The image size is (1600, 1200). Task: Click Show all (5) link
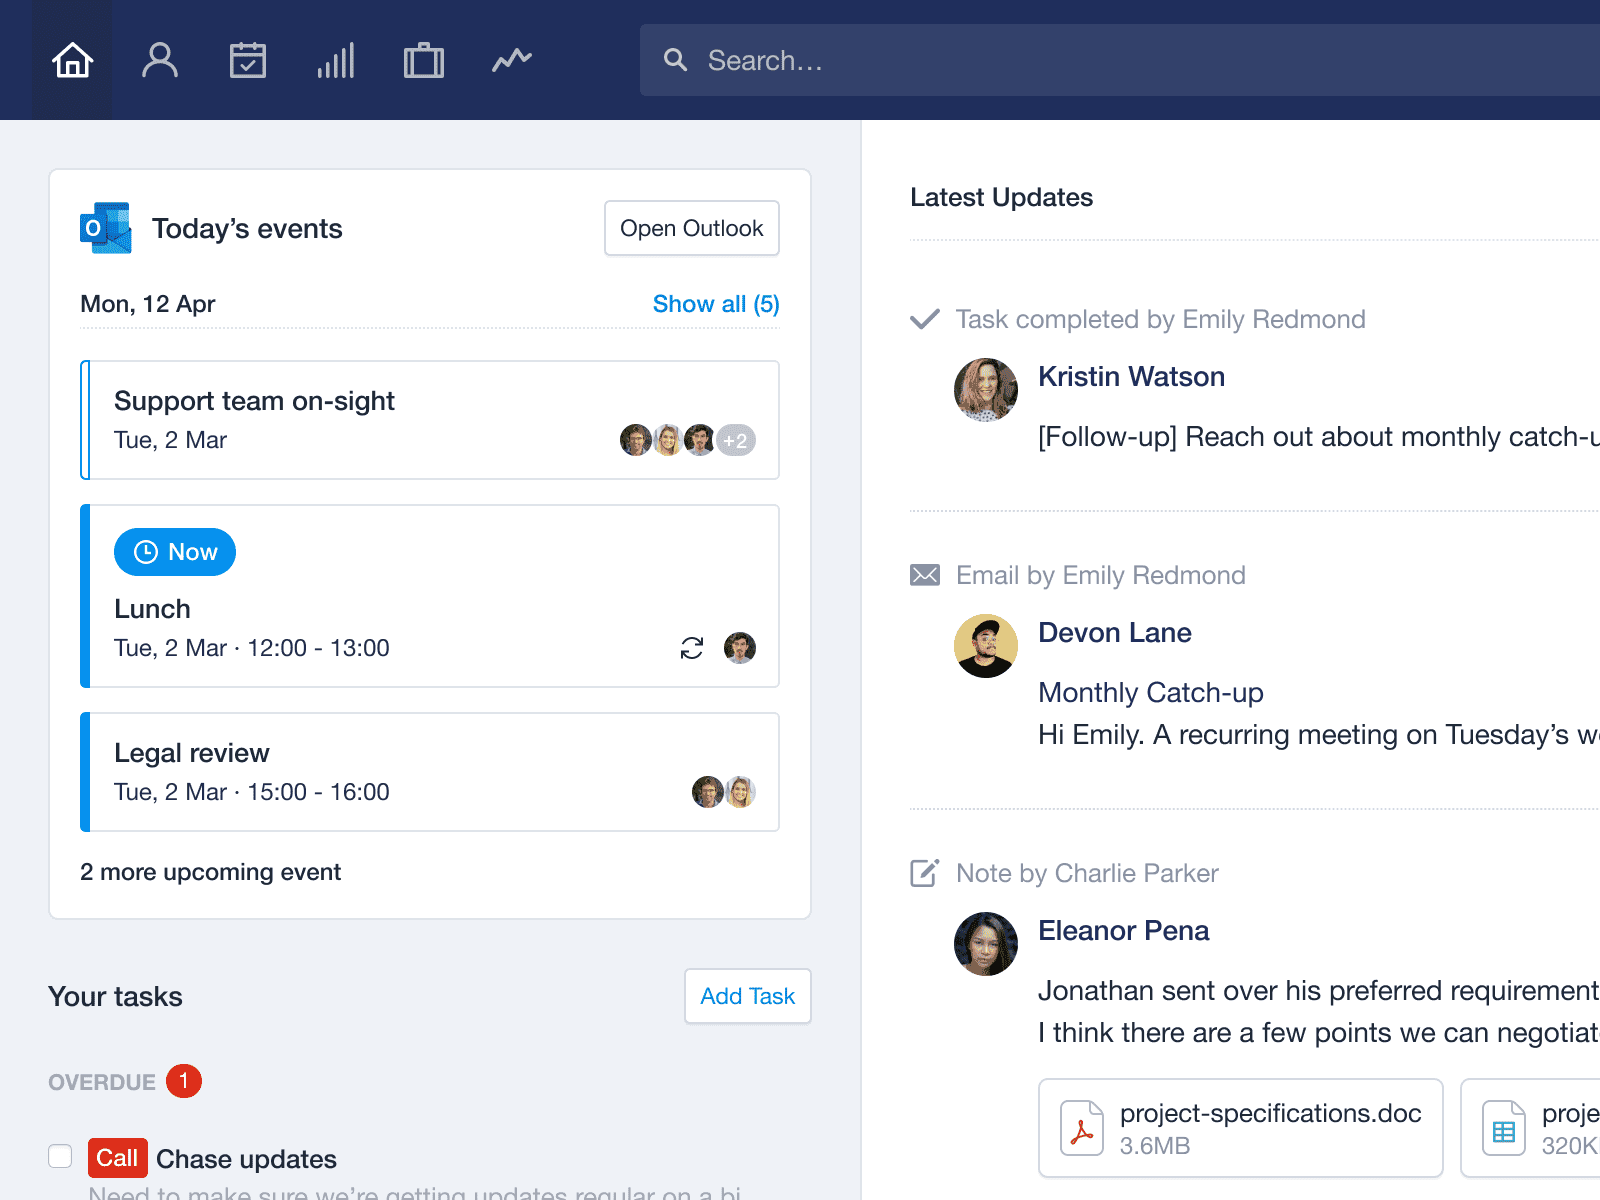click(716, 304)
